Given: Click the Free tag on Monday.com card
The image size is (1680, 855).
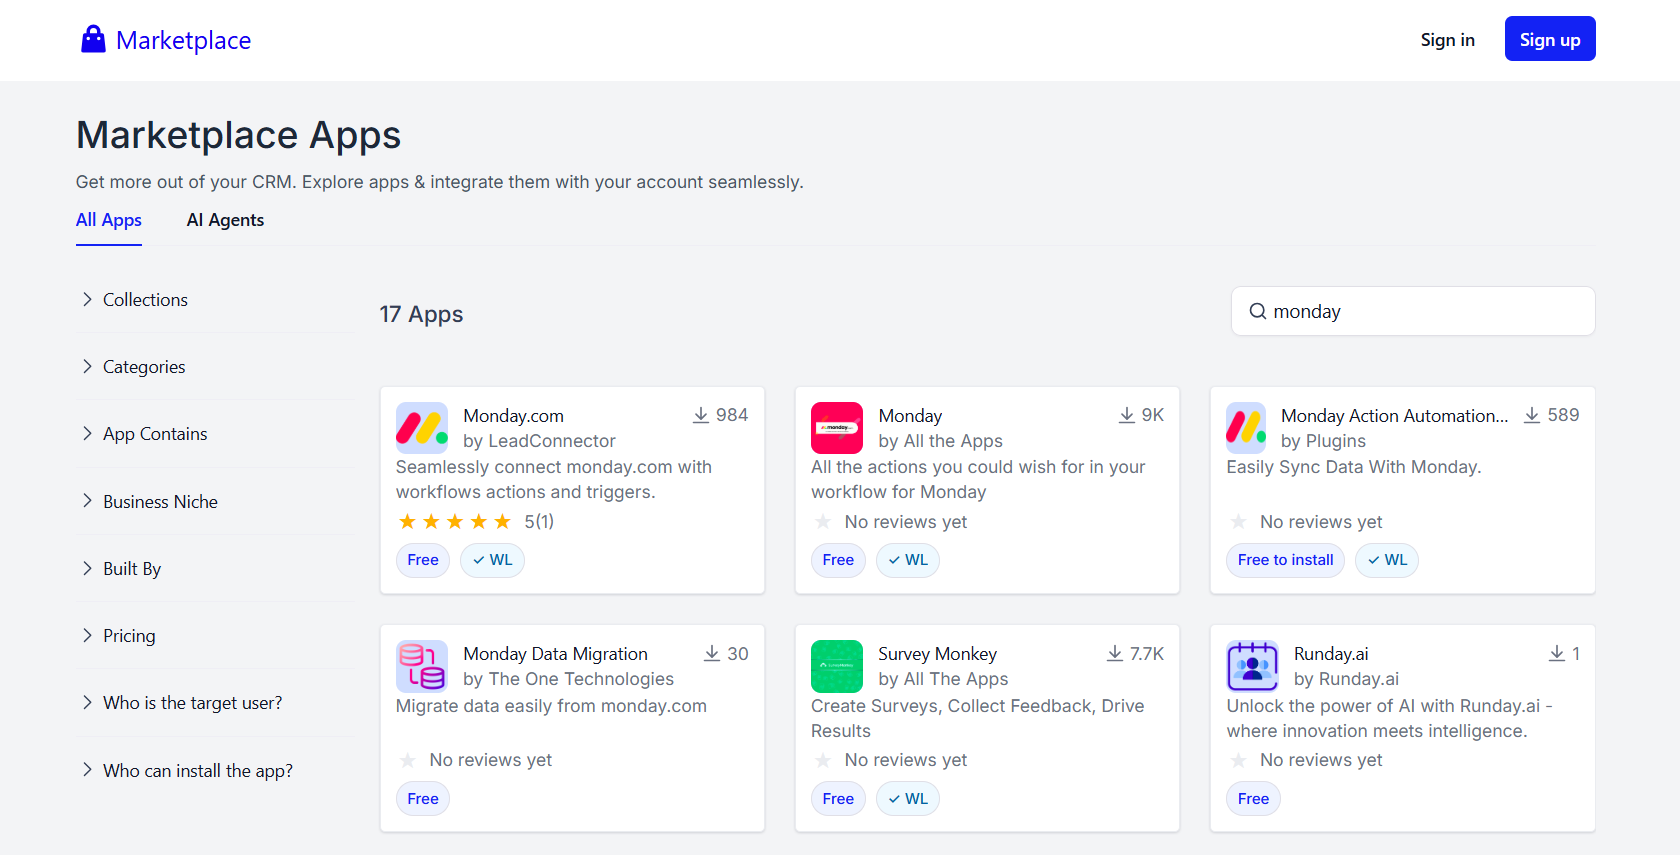Looking at the screenshot, I should point(423,560).
